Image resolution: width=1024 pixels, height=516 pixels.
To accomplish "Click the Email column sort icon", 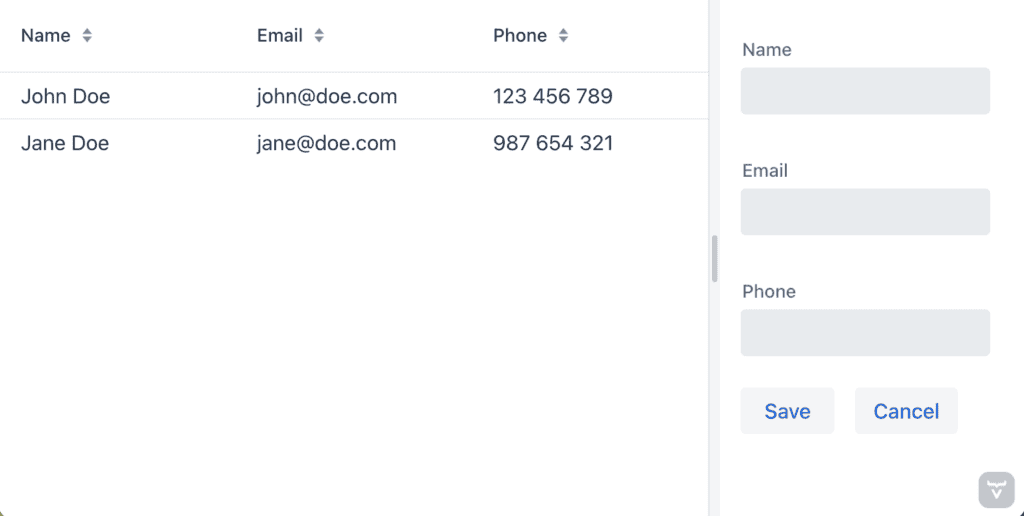I will point(319,36).
